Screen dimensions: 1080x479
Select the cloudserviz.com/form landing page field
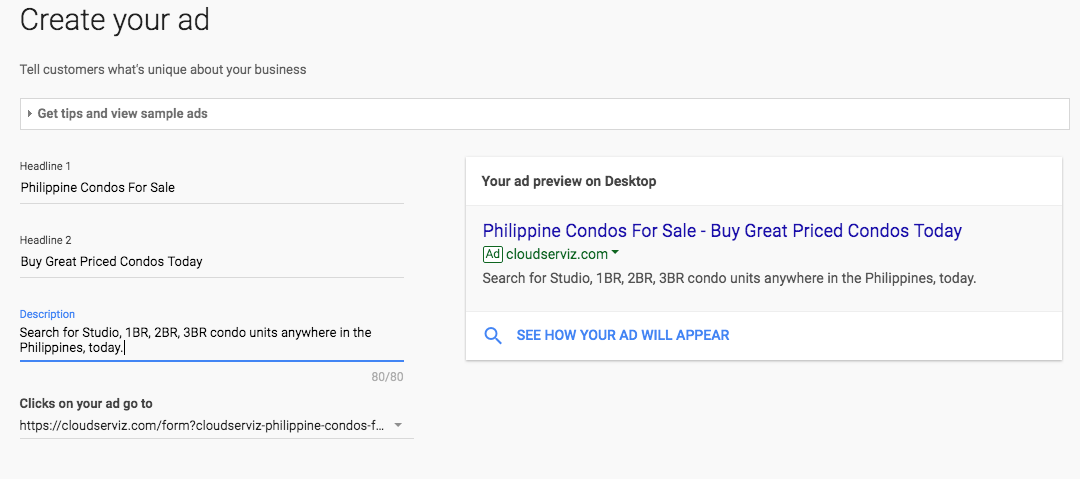pyautogui.click(x=216, y=426)
